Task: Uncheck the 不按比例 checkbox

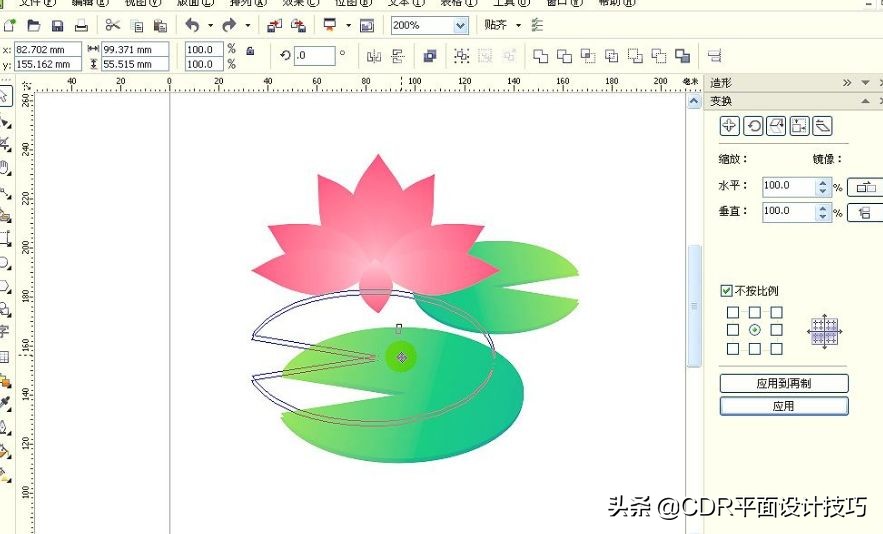Action: click(726, 291)
